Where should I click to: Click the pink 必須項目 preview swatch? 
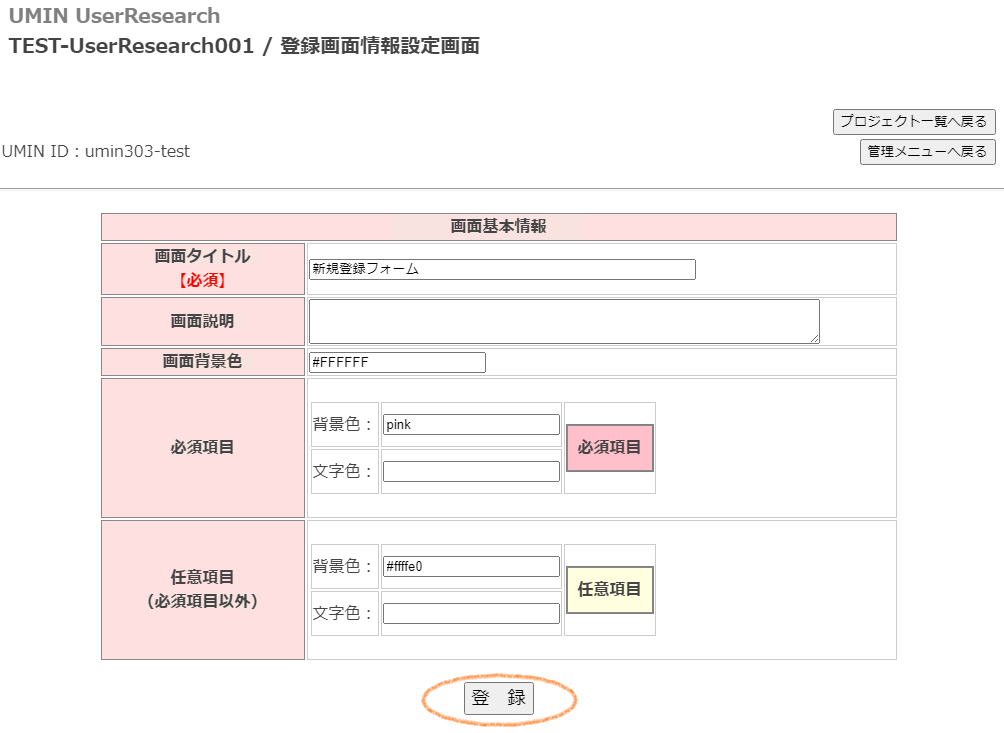pos(610,448)
